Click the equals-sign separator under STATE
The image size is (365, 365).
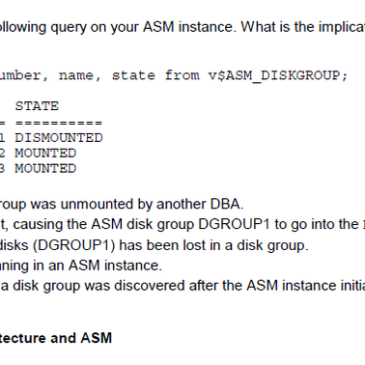[x=59, y=123]
